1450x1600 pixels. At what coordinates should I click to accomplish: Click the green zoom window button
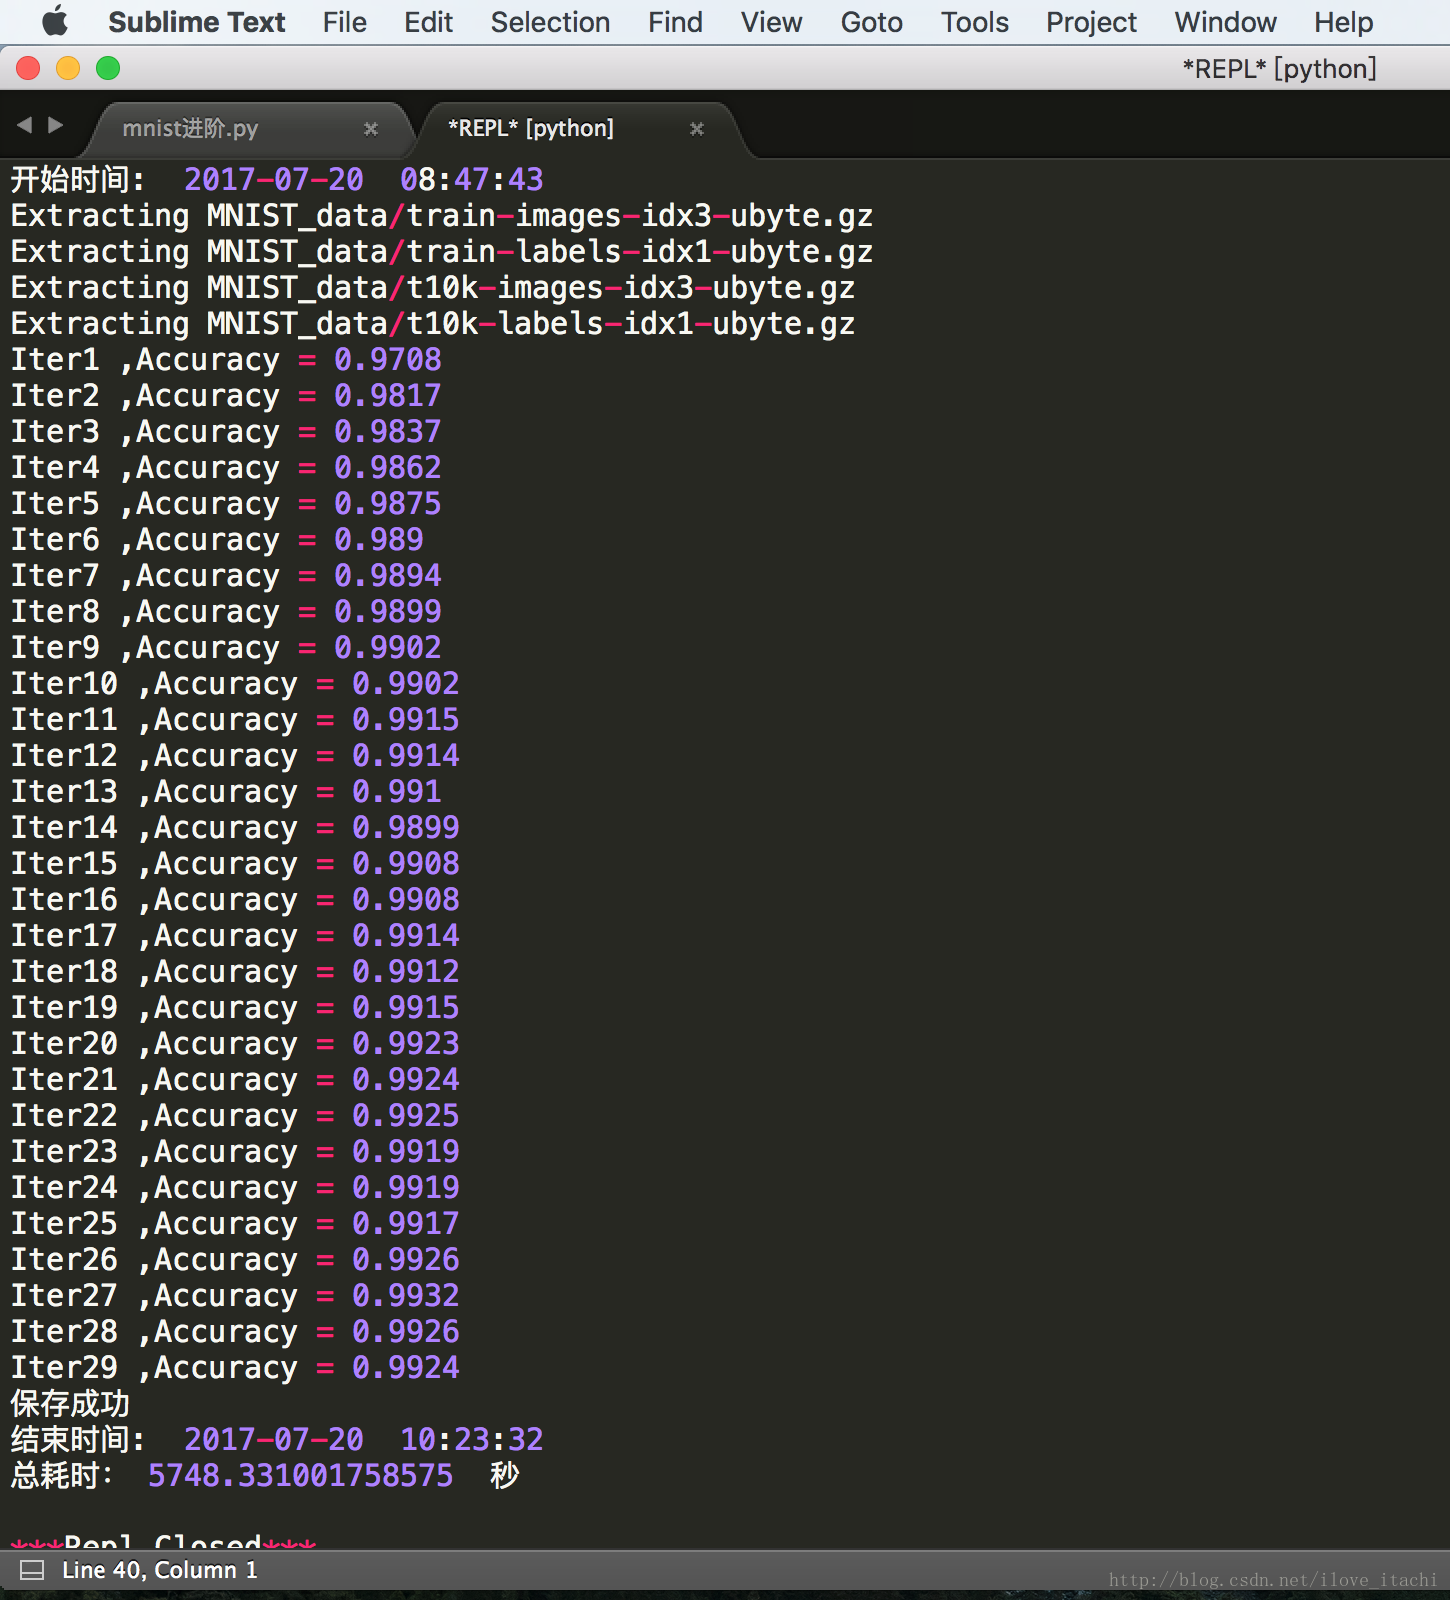pyautogui.click(x=108, y=68)
